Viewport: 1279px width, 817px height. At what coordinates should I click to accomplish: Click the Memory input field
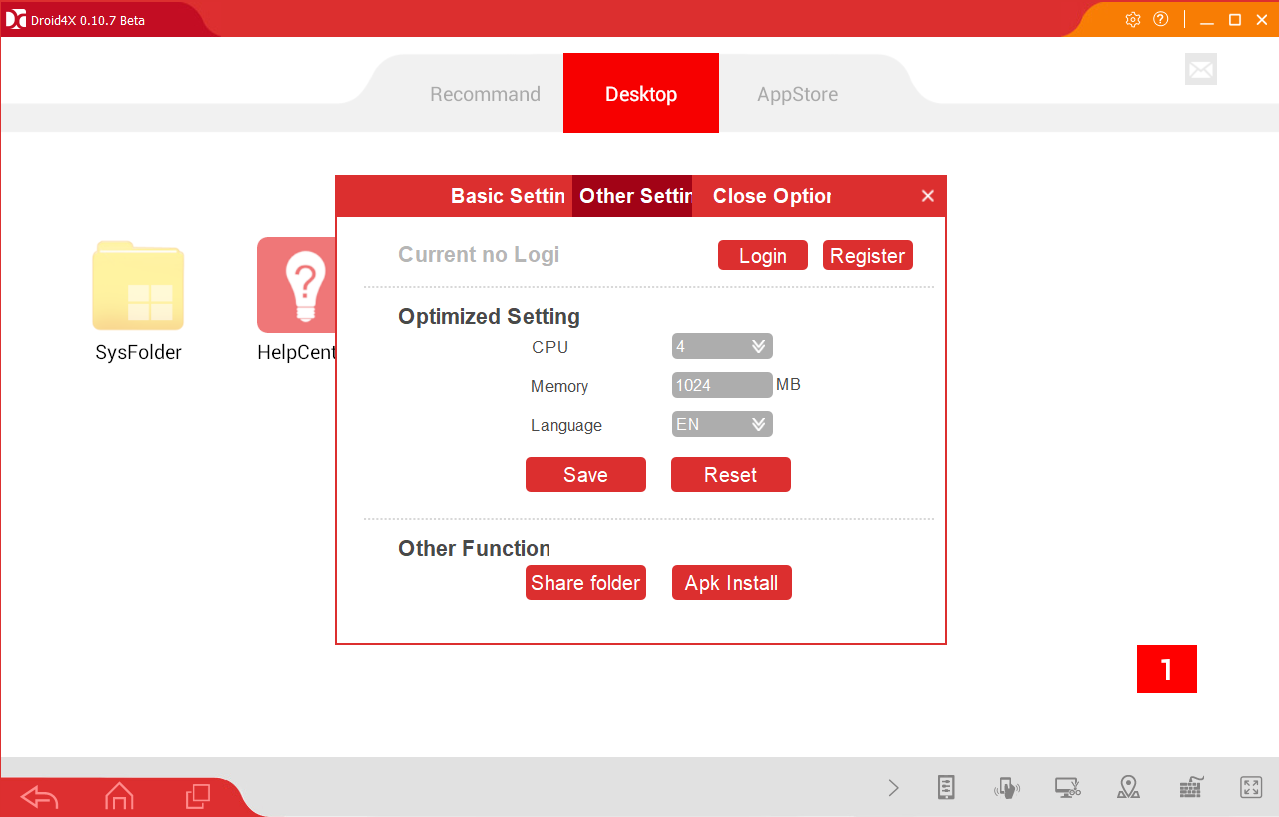722,385
